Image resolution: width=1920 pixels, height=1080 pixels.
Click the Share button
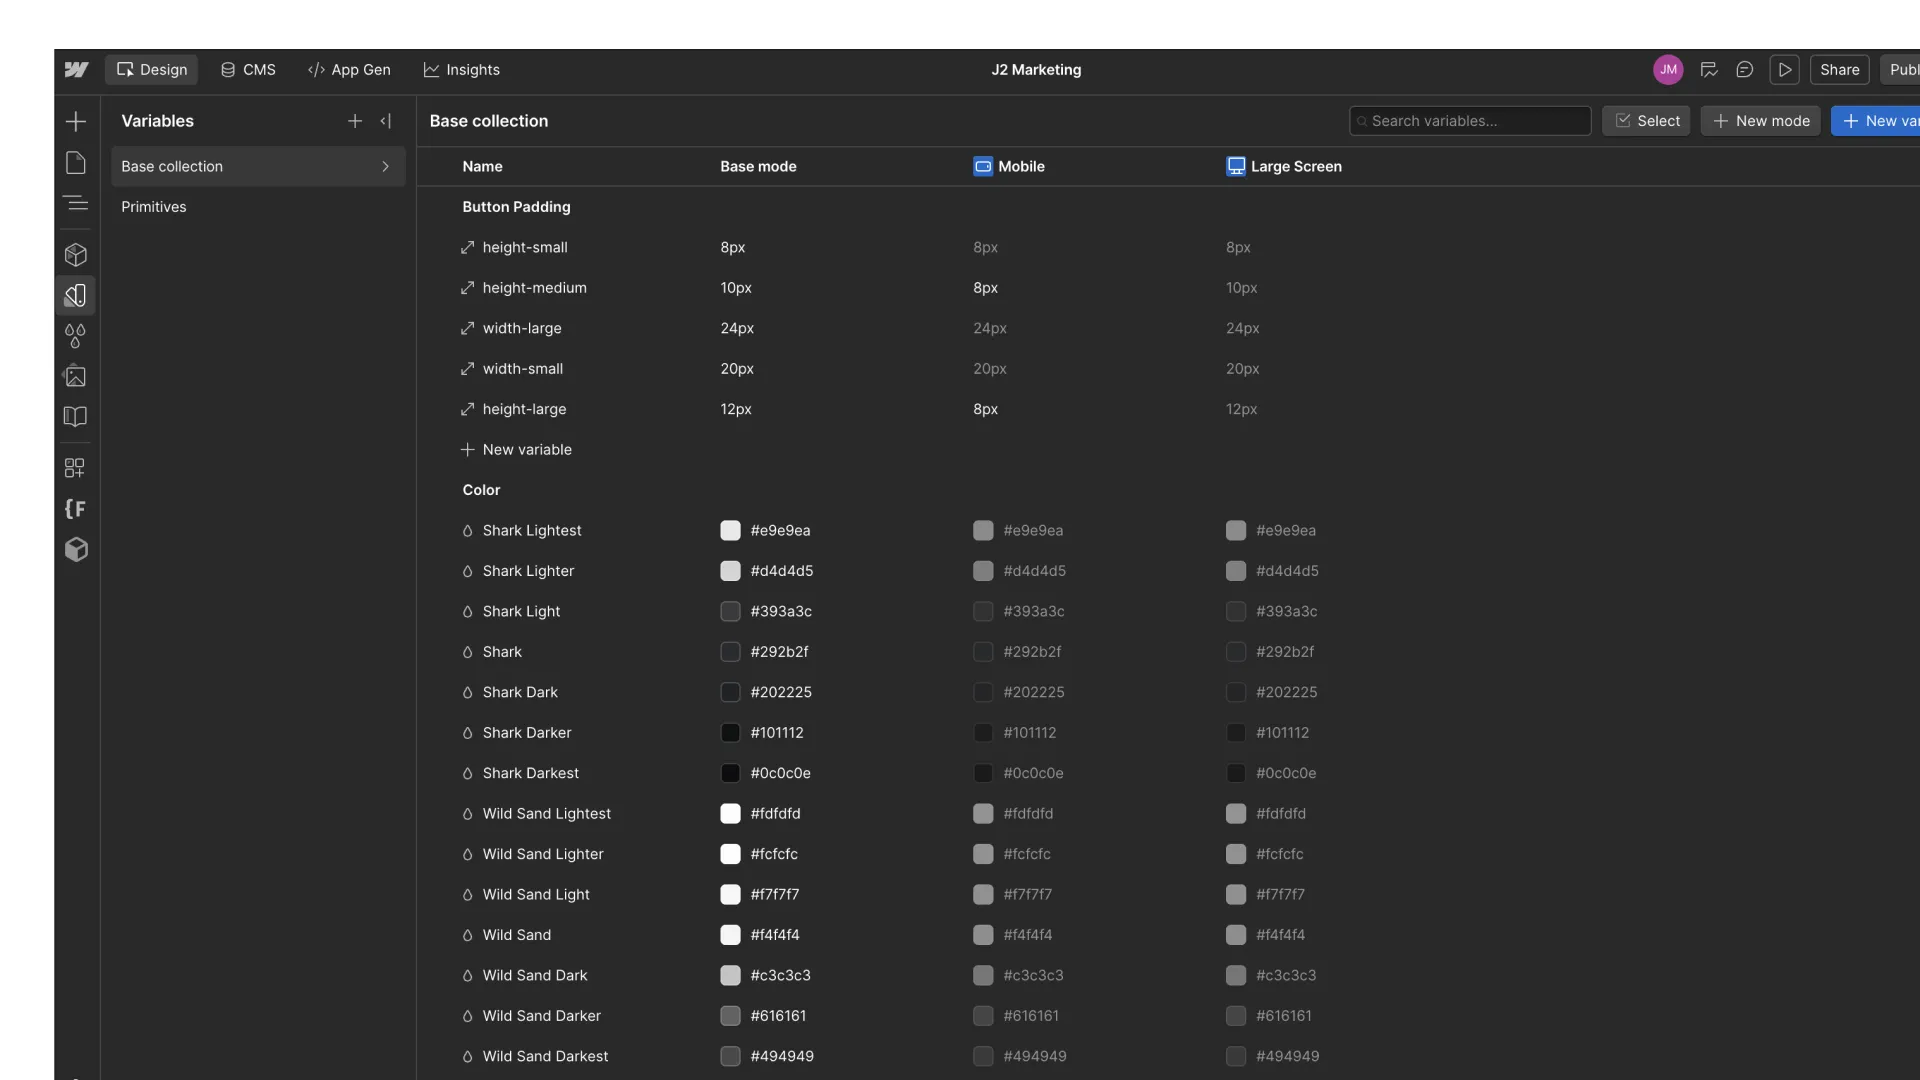[1839, 70]
